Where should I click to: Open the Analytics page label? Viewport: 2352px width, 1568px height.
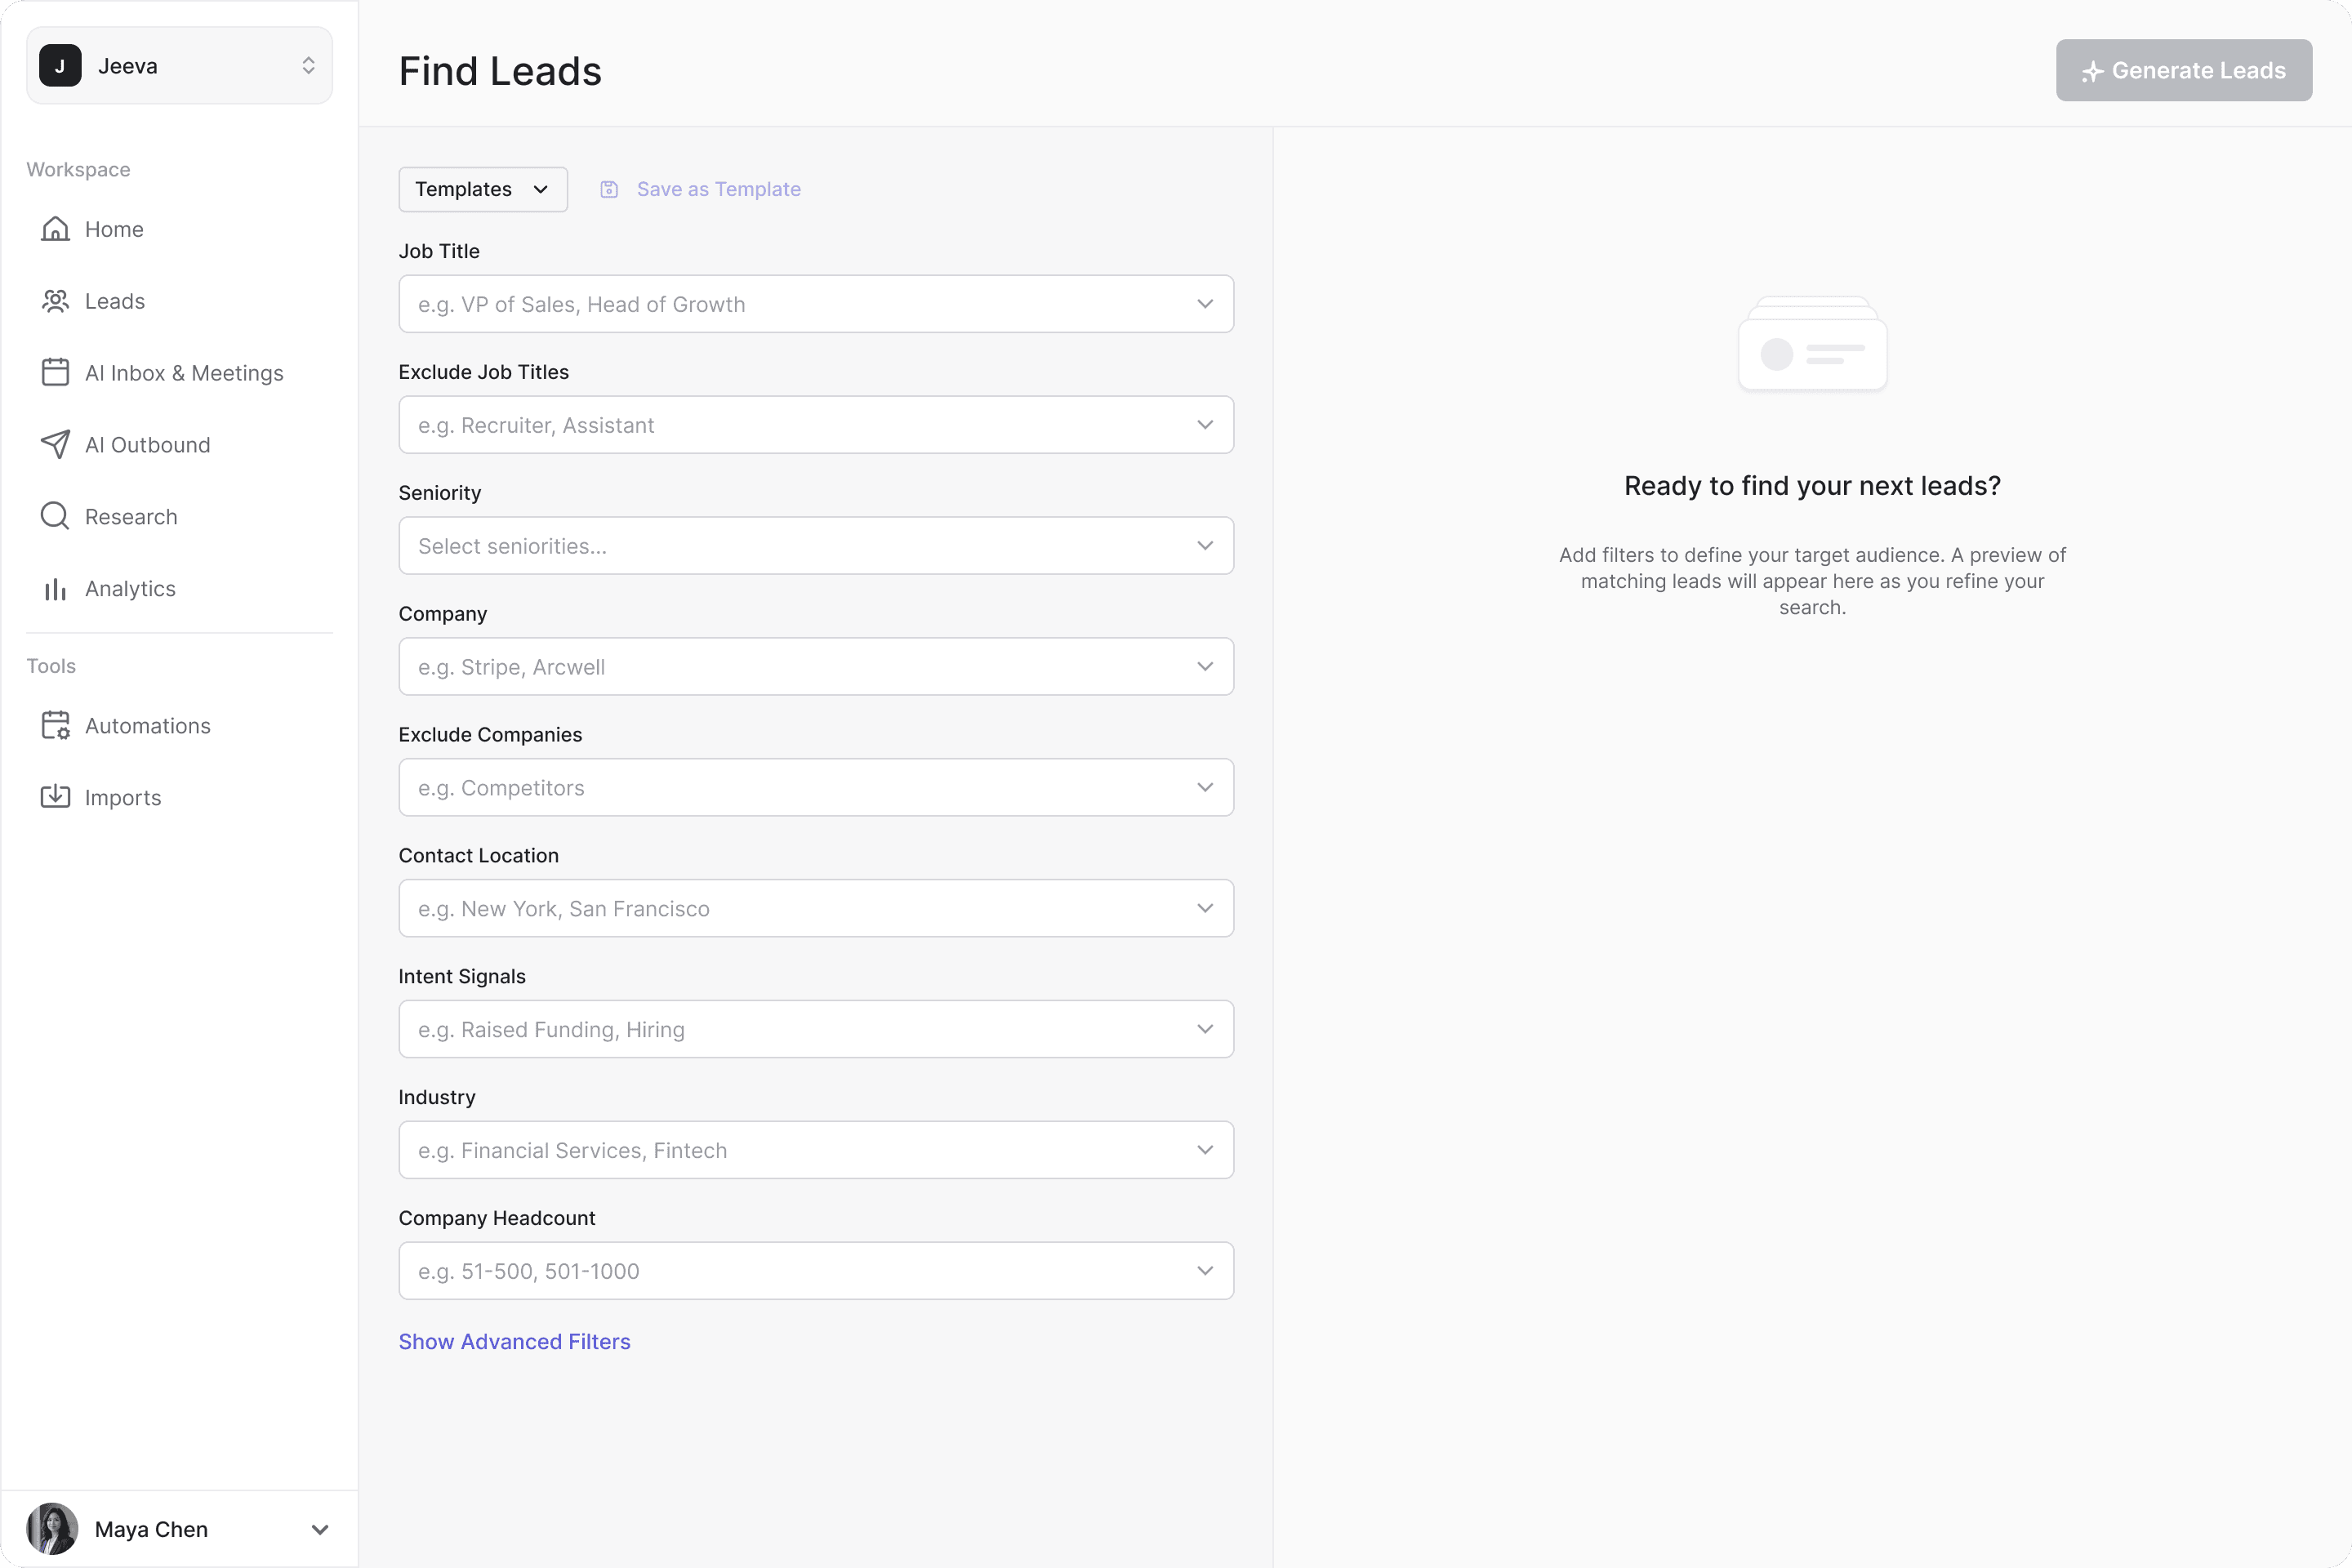(130, 589)
